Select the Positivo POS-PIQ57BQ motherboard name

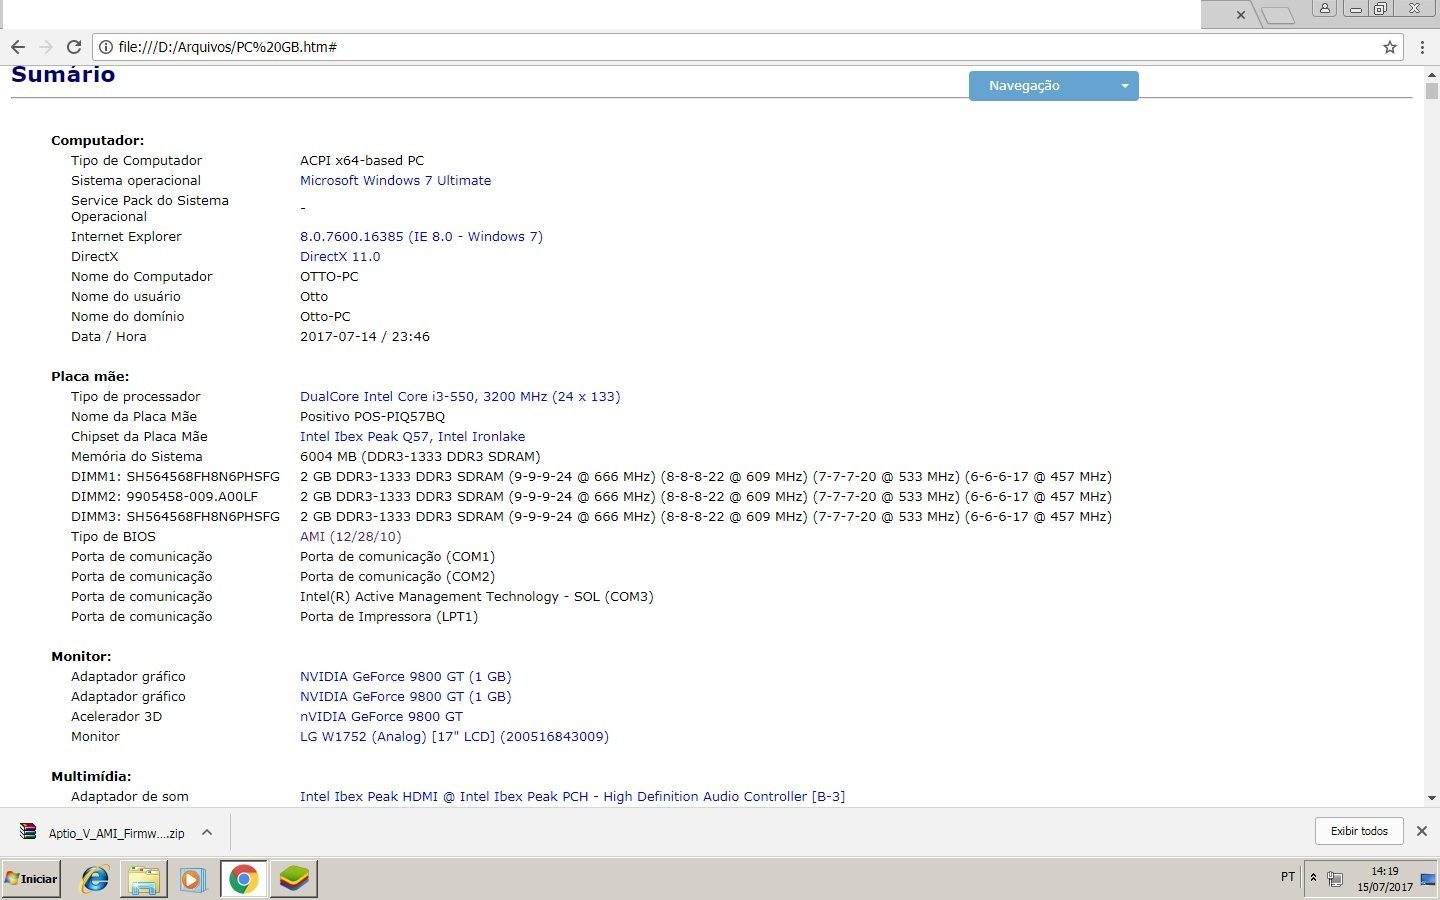tap(372, 417)
